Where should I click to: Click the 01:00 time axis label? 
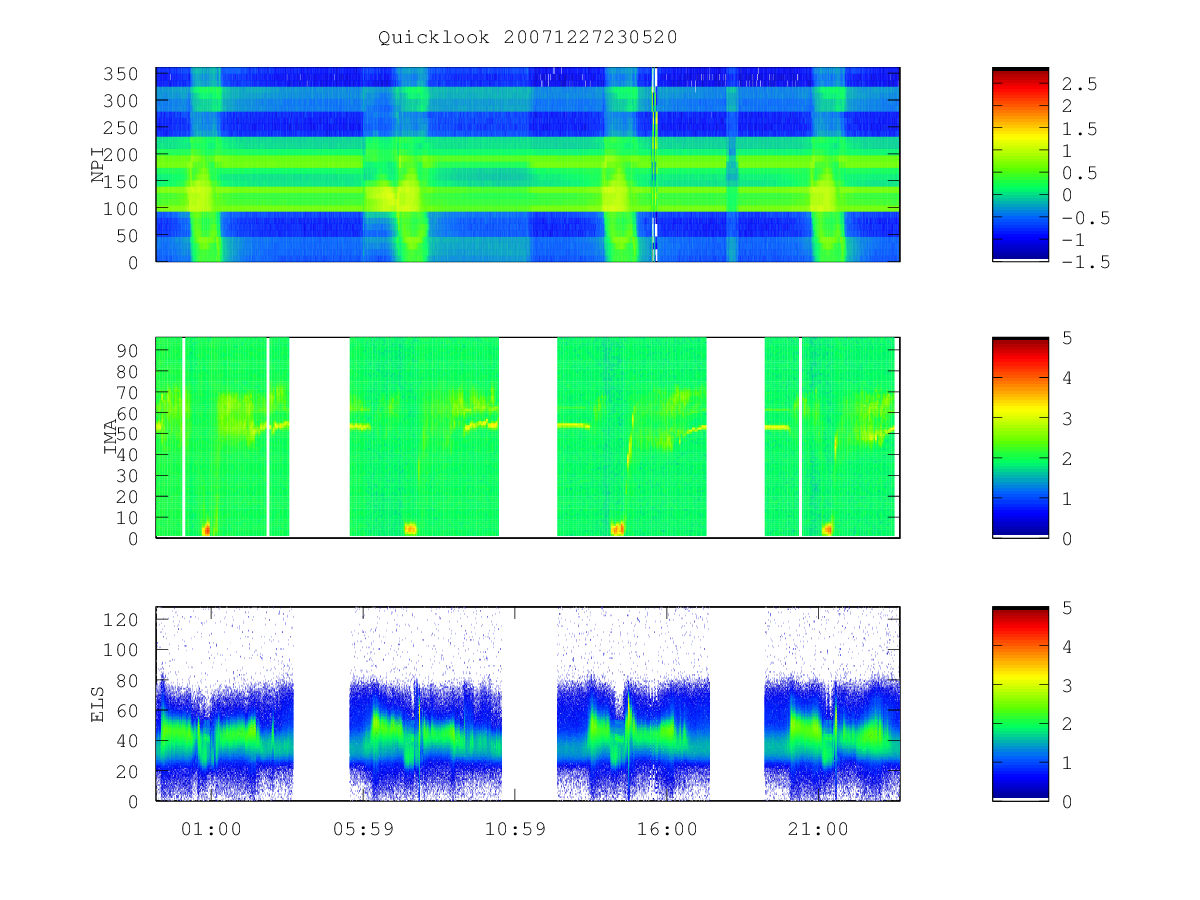(212, 829)
